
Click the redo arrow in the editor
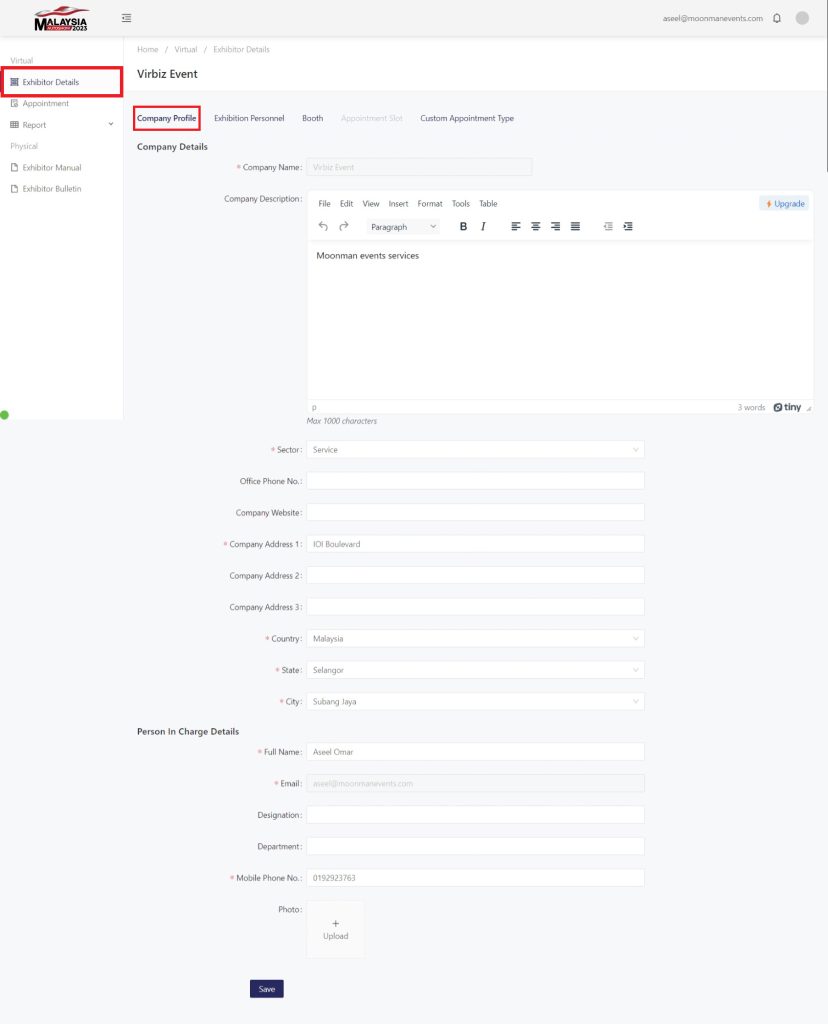coord(344,226)
